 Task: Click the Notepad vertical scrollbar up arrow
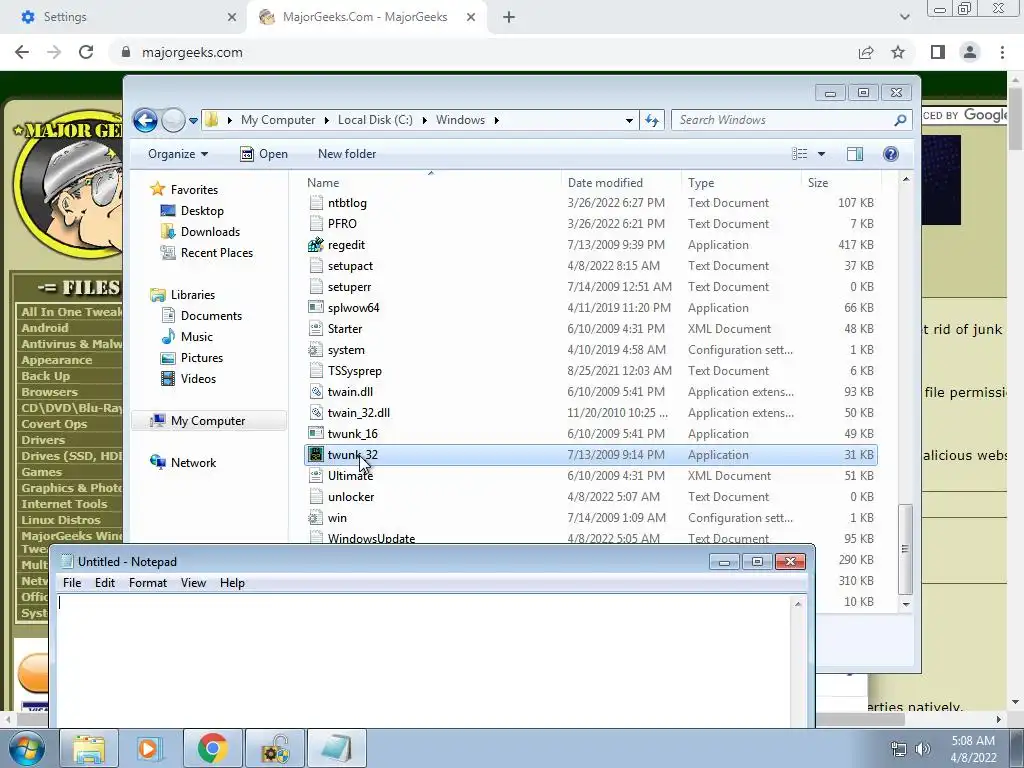(798, 604)
